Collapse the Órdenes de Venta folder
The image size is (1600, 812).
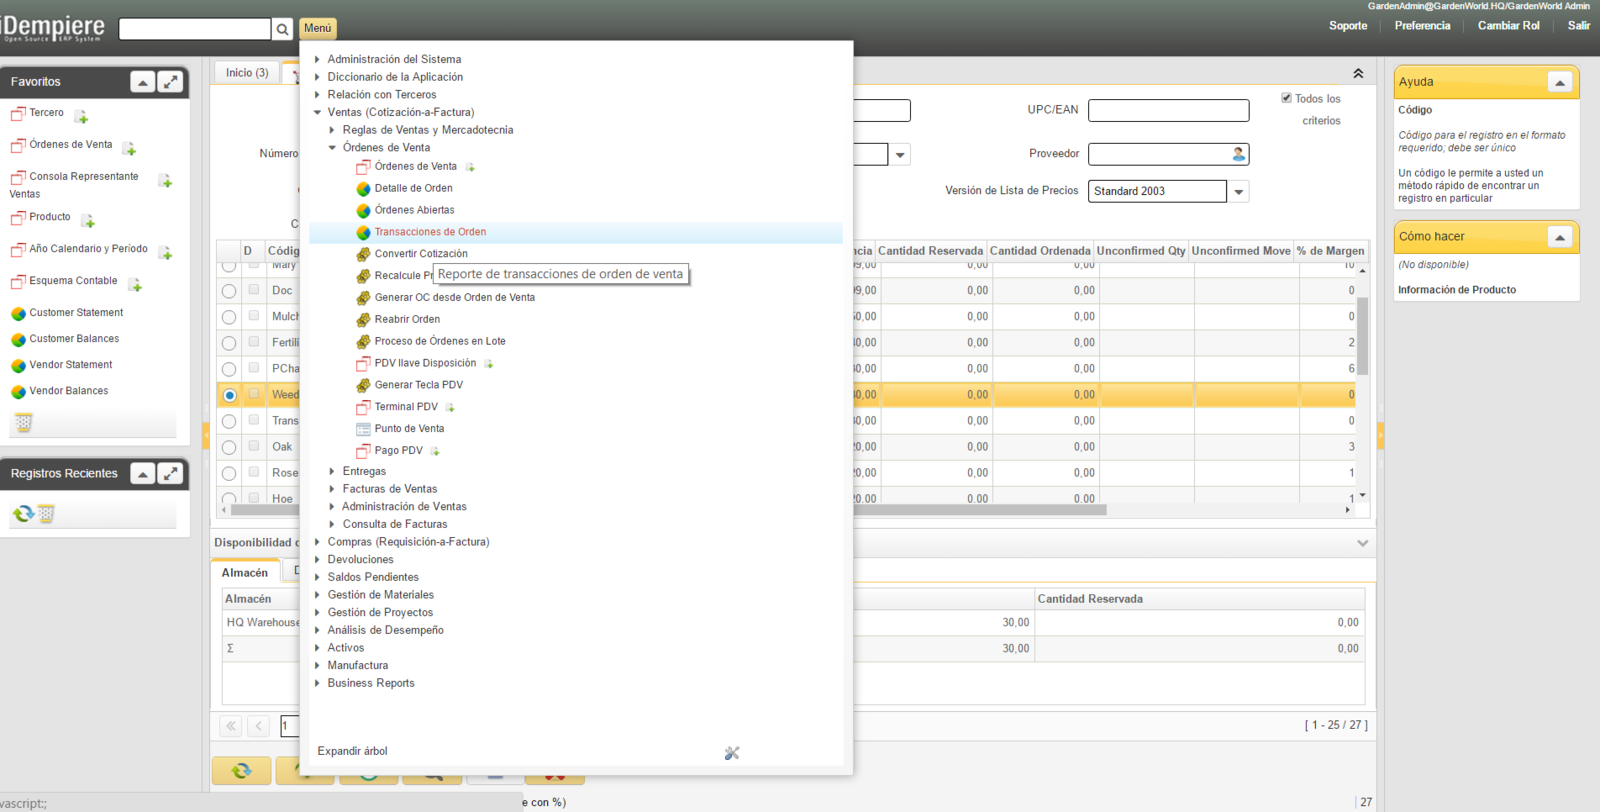(x=332, y=148)
